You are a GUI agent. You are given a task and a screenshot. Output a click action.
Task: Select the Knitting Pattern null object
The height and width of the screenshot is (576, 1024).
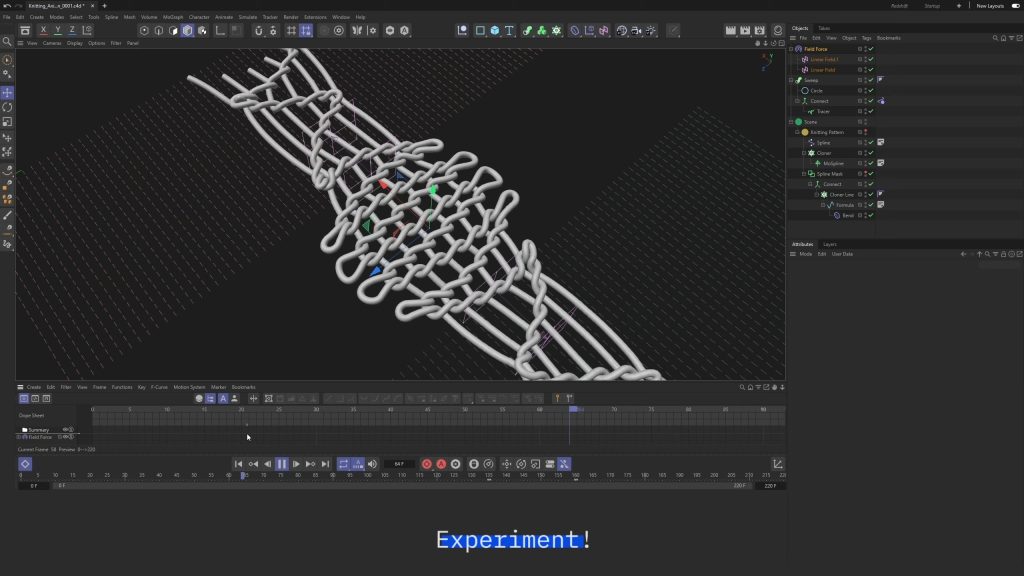[x=827, y=132]
